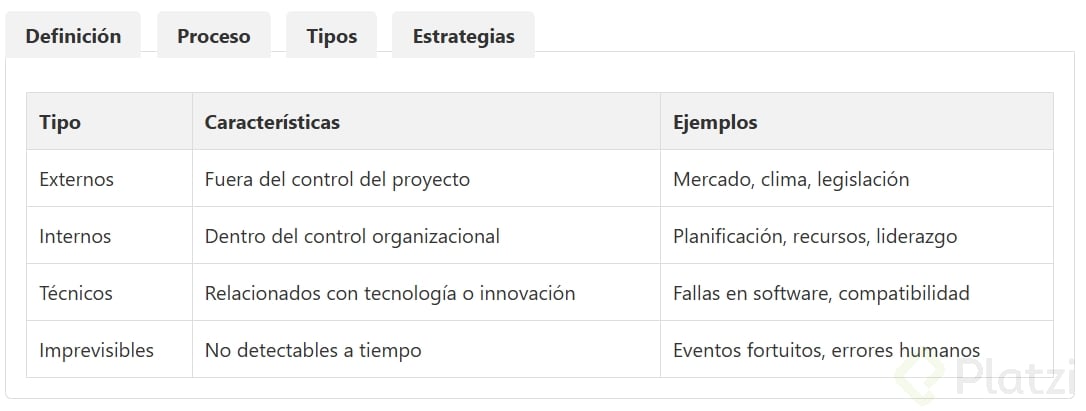Select the Internos row cell
Viewport: 1086px width, 411px height.
click(75, 236)
